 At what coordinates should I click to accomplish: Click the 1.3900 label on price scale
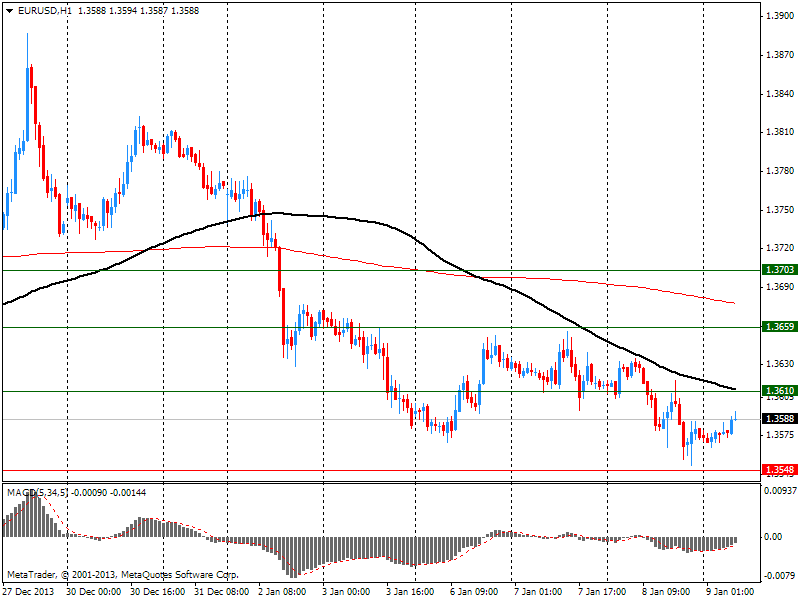(x=779, y=17)
